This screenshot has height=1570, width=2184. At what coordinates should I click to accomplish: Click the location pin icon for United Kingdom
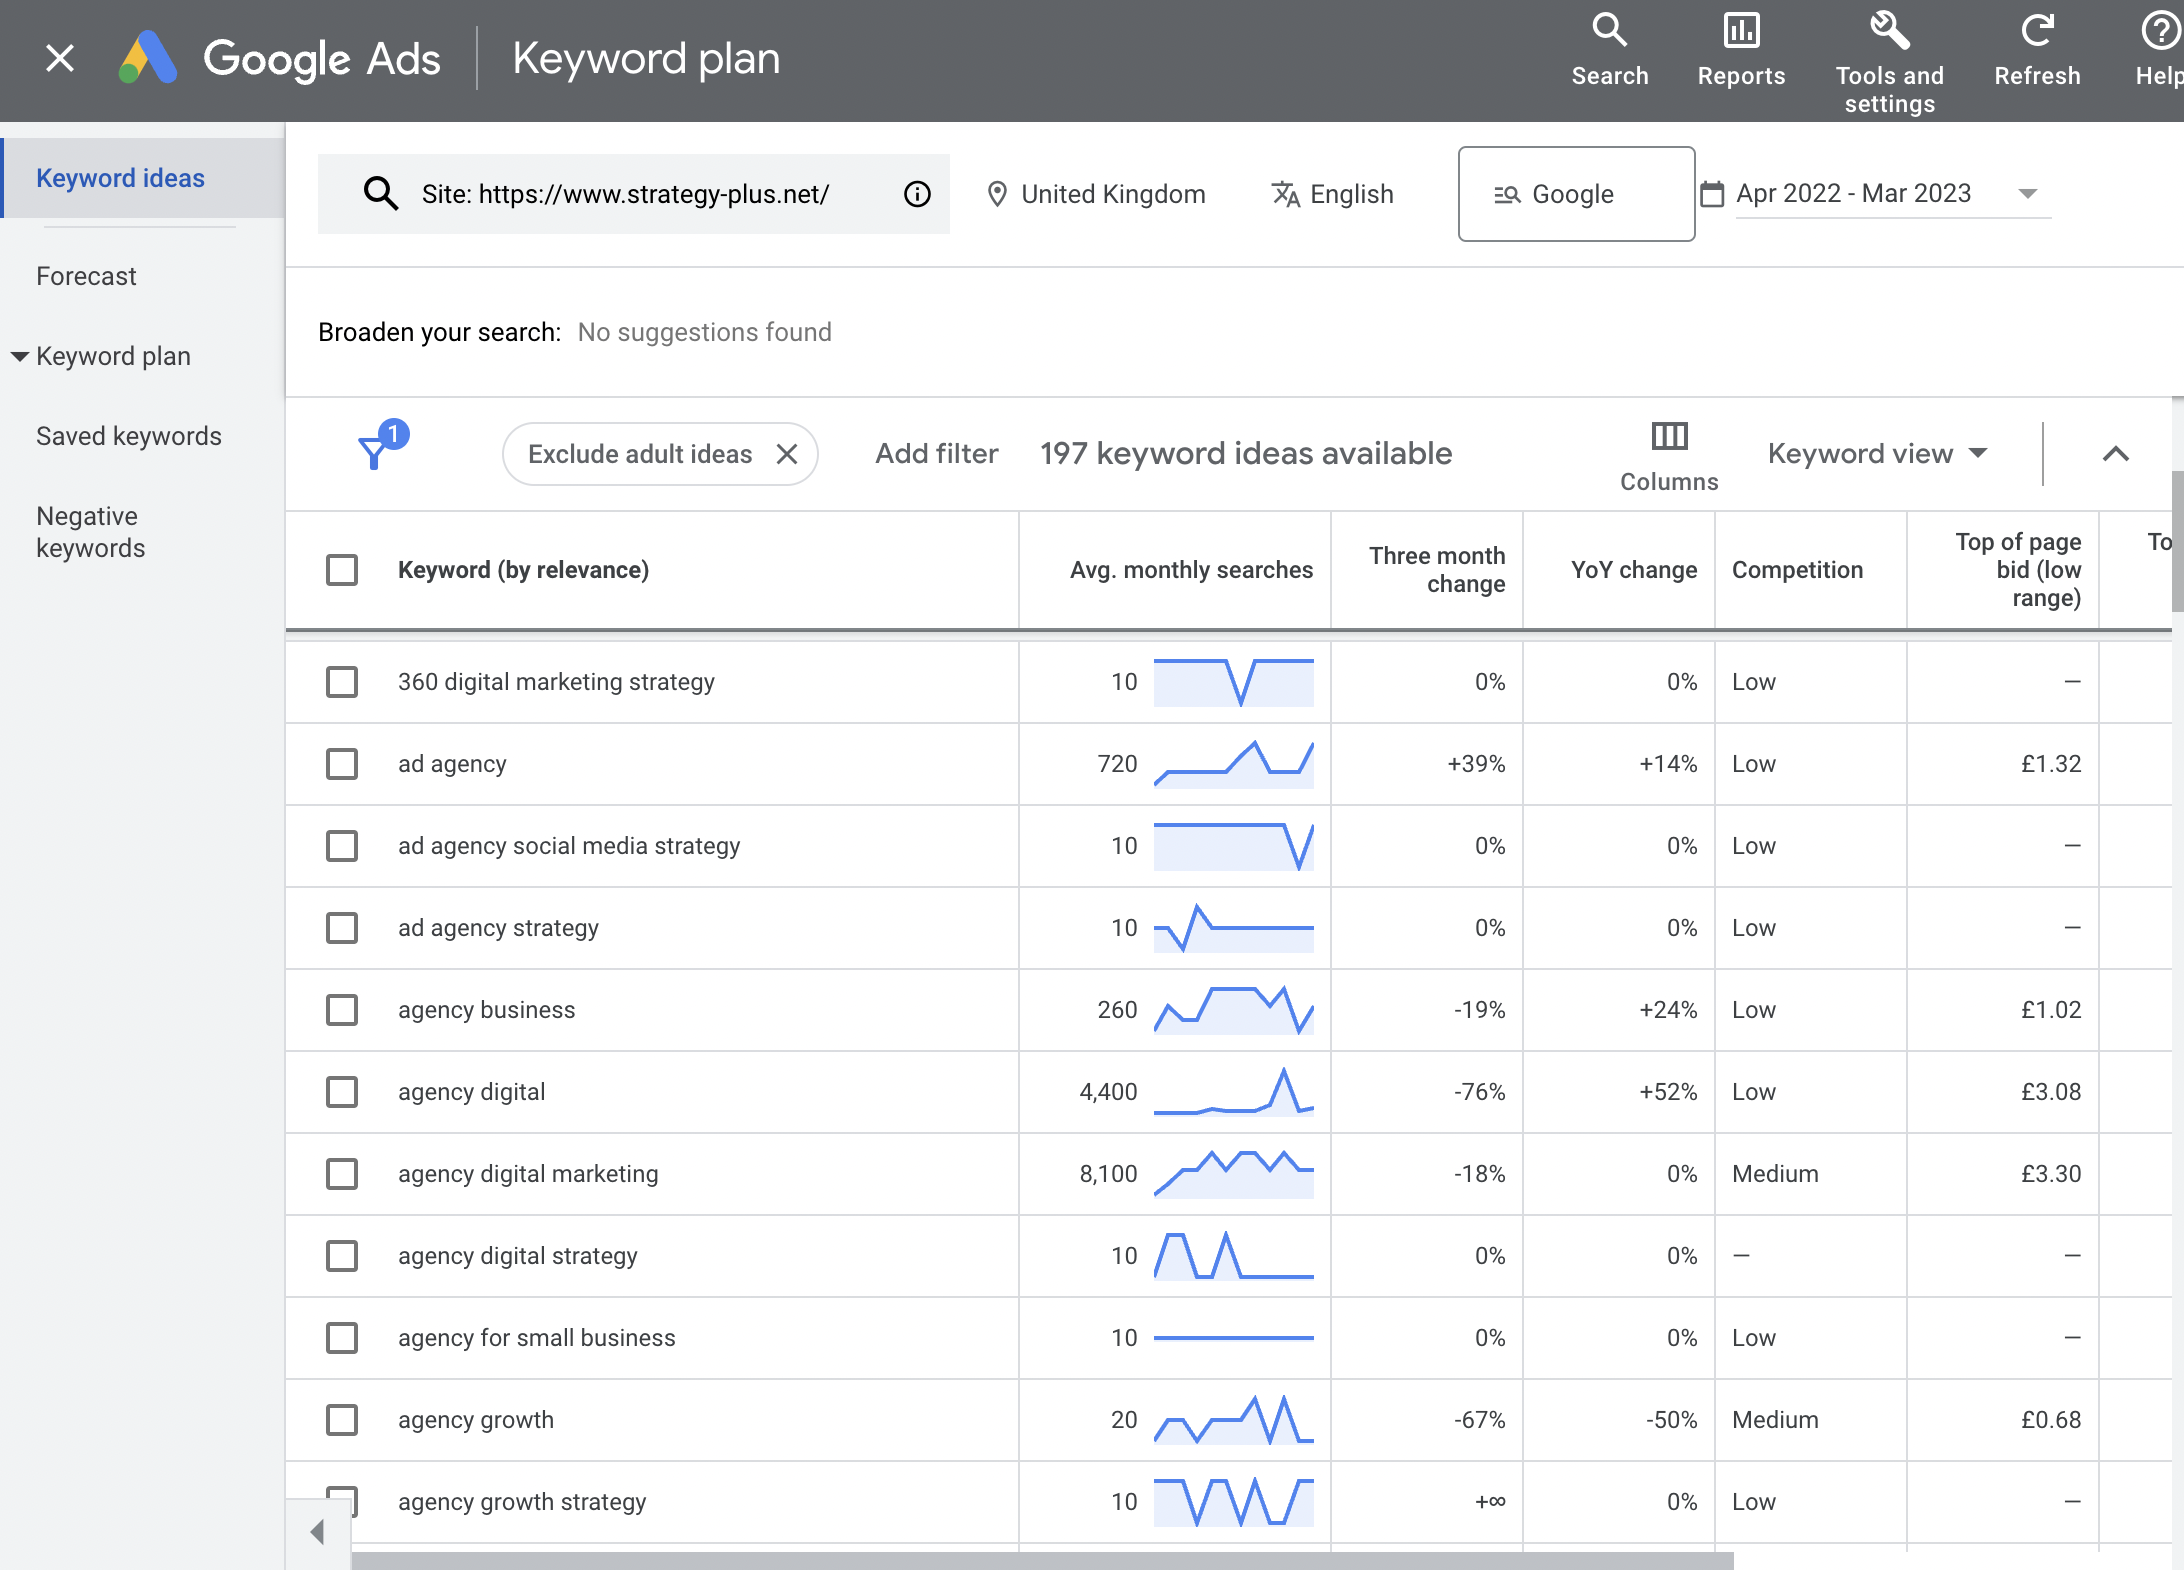coord(997,194)
